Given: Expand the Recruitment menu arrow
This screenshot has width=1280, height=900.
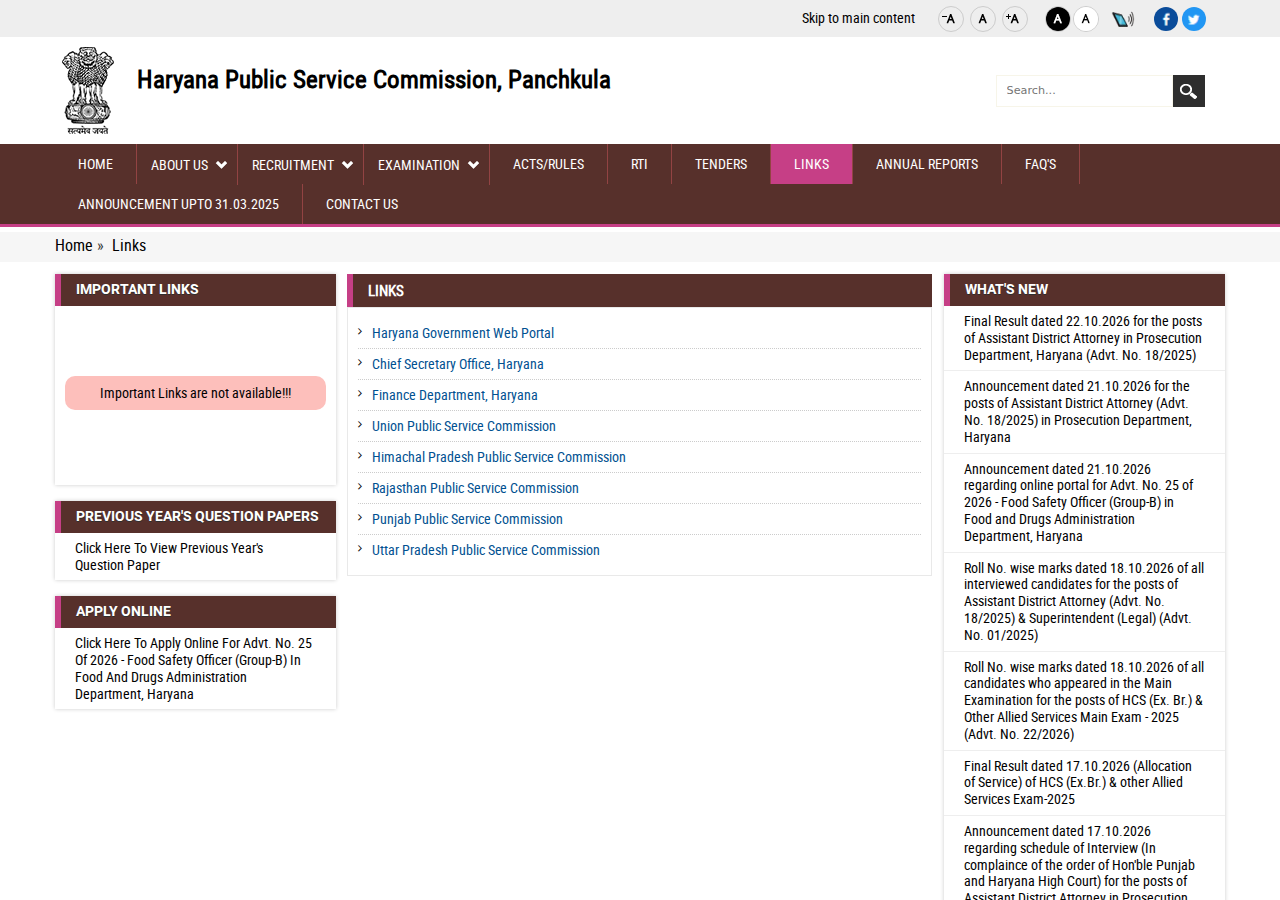Looking at the screenshot, I should (347, 165).
